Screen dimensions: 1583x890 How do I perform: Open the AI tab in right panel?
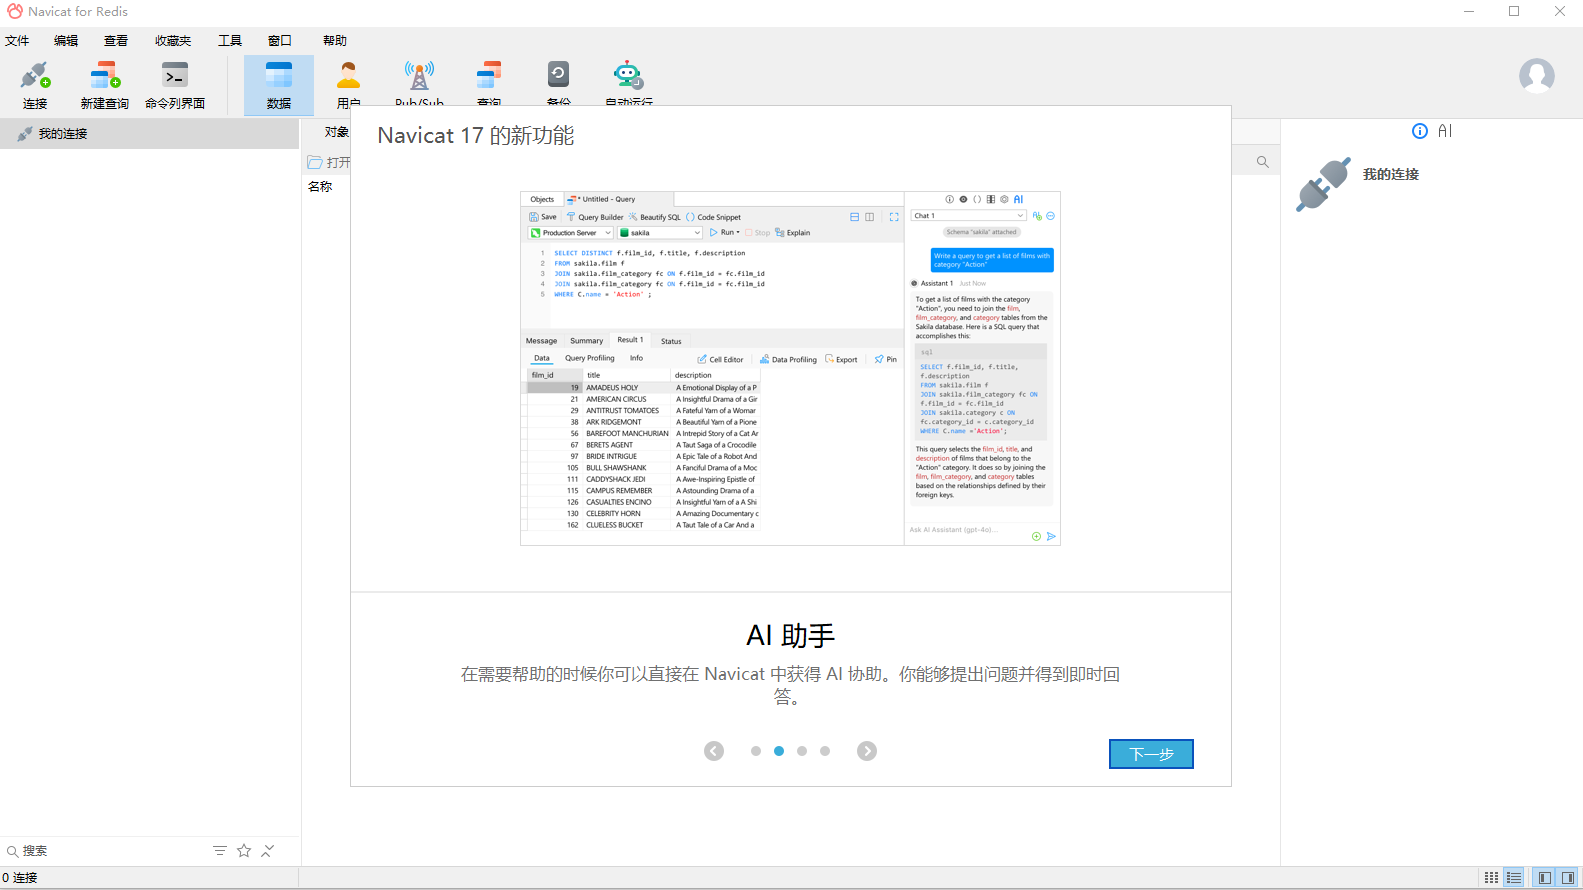click(1445, 131)
